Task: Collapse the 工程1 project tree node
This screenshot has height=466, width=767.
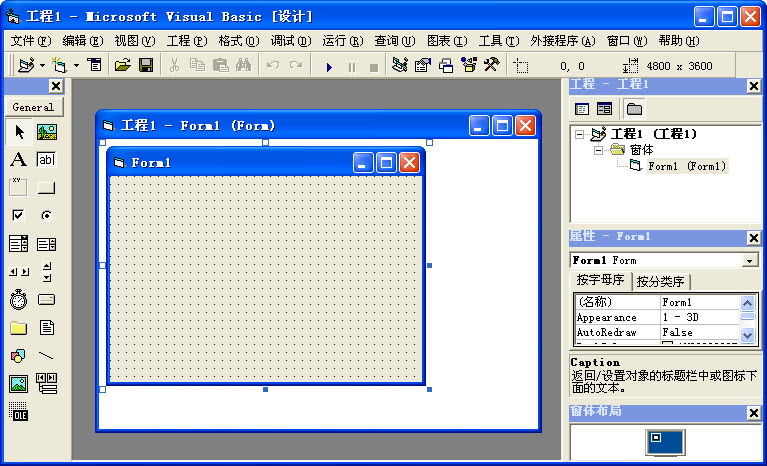Action: 581,134
